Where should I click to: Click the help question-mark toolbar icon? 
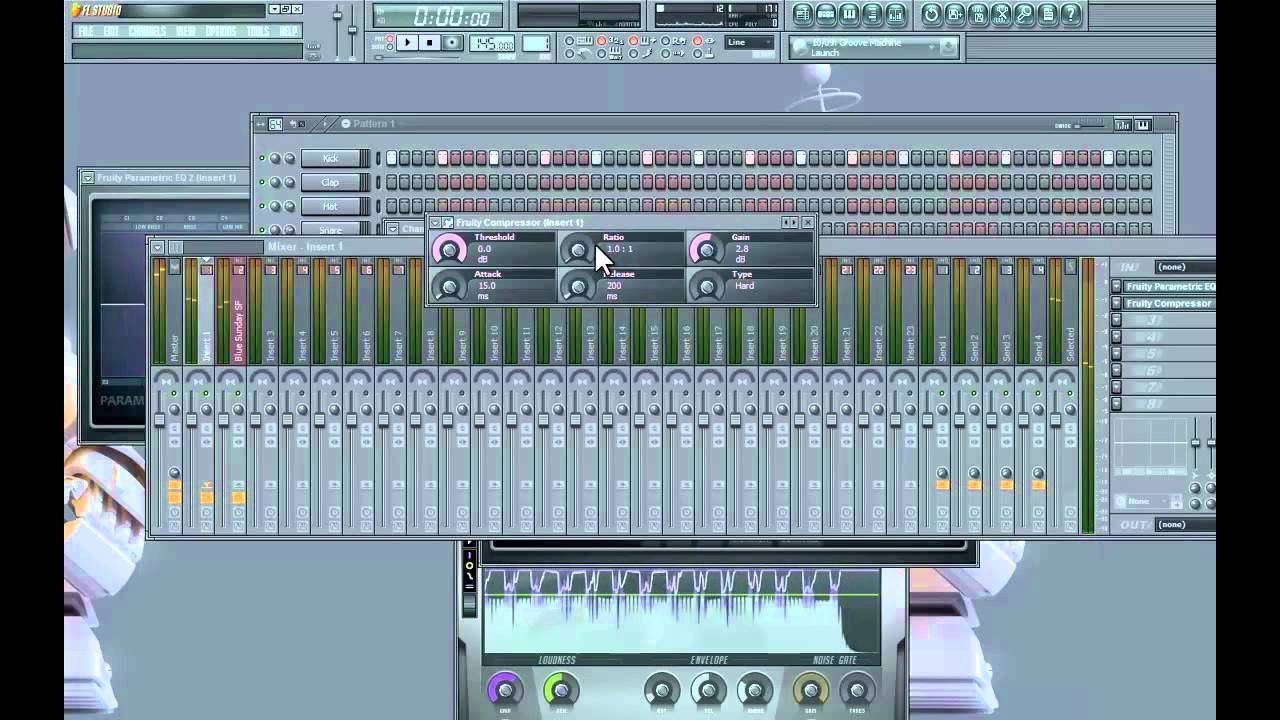pos(1071,14)
